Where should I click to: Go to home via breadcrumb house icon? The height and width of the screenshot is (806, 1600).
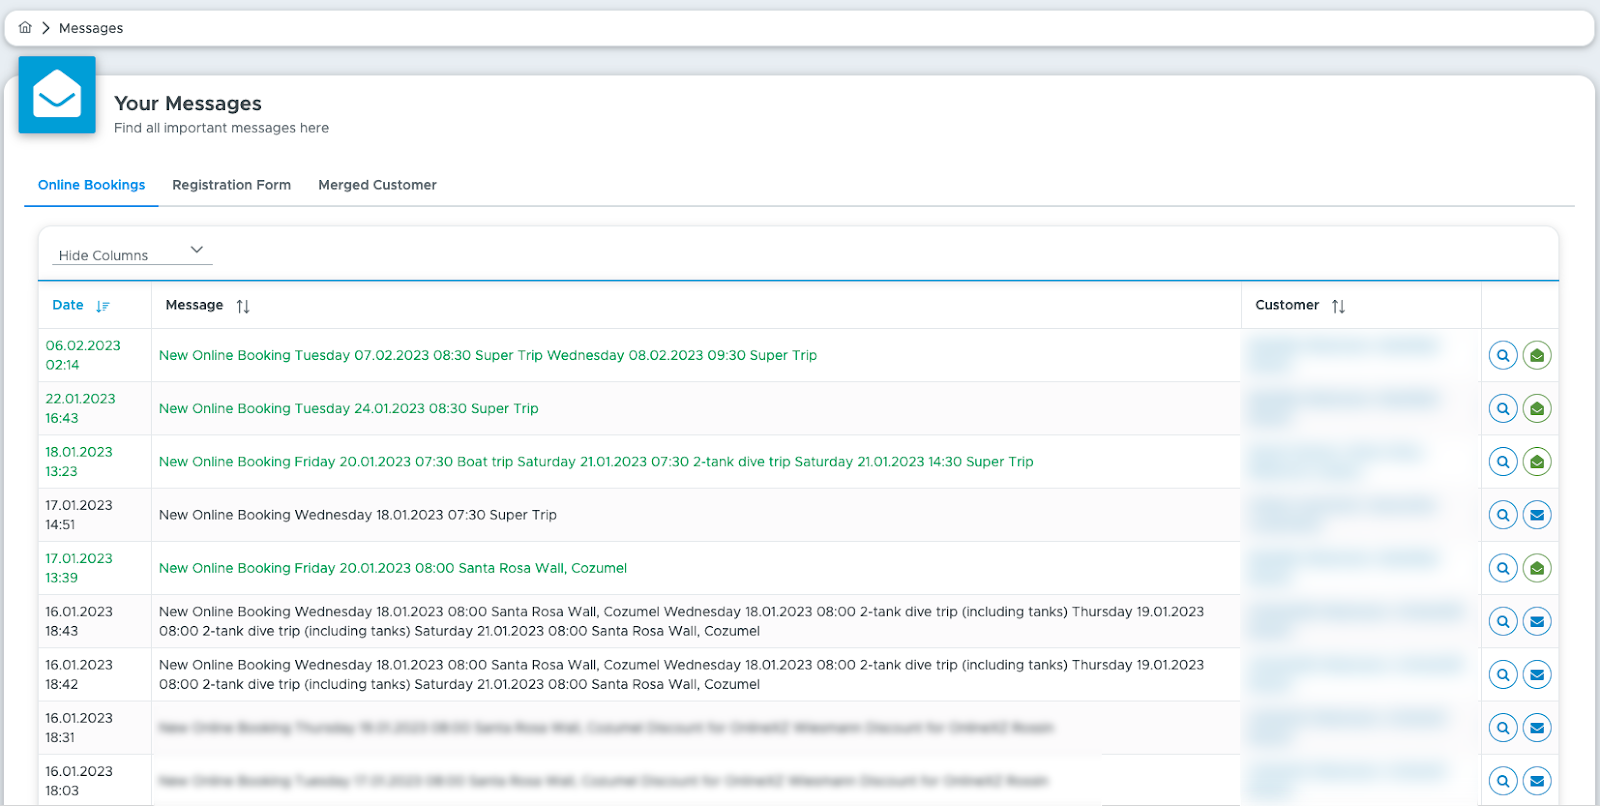[x=25, y=28]
